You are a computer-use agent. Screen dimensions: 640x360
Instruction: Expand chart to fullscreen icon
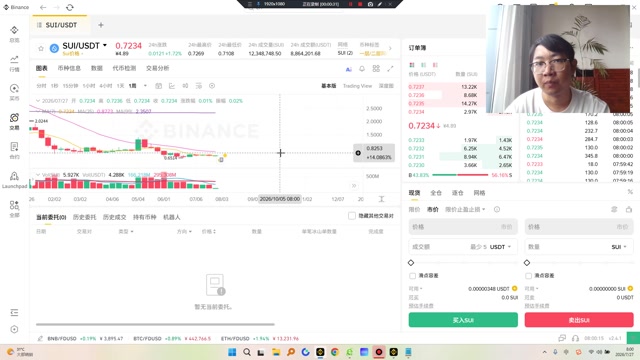[390, 69]
